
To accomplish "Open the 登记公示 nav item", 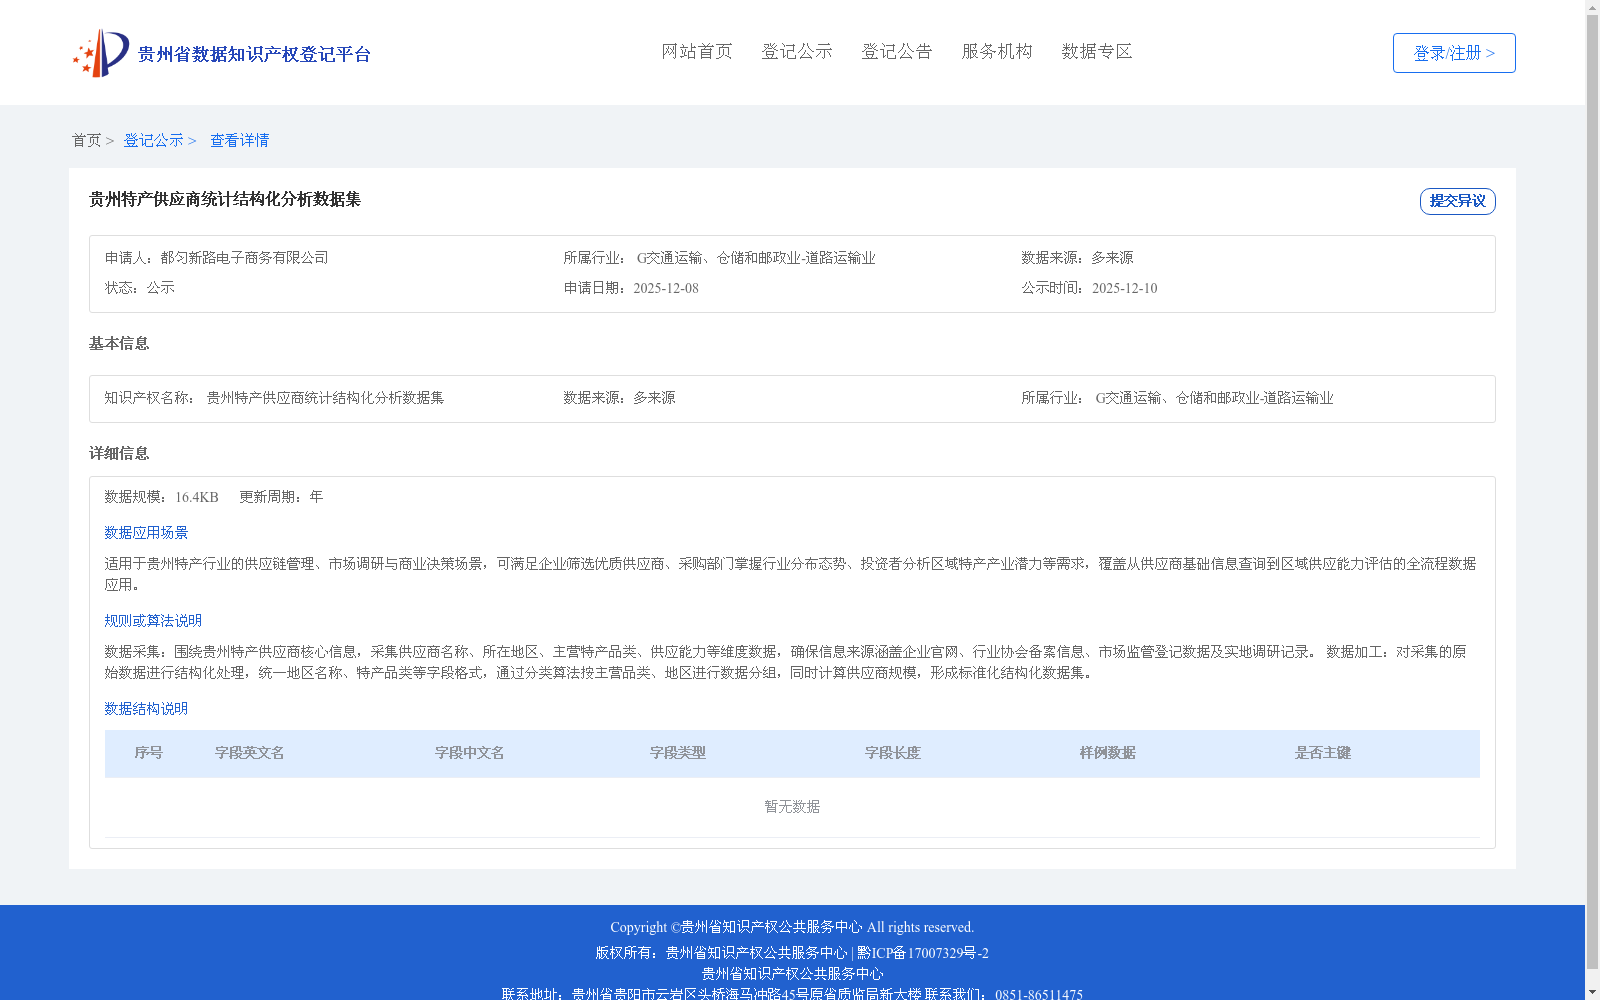I will tap(797, 52).
